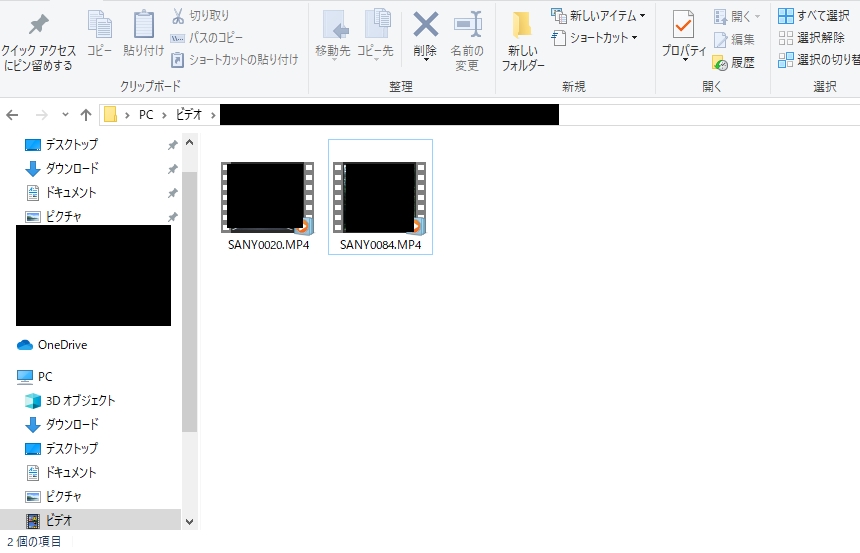Expand chevron after PC in address bar

point(164,115)
